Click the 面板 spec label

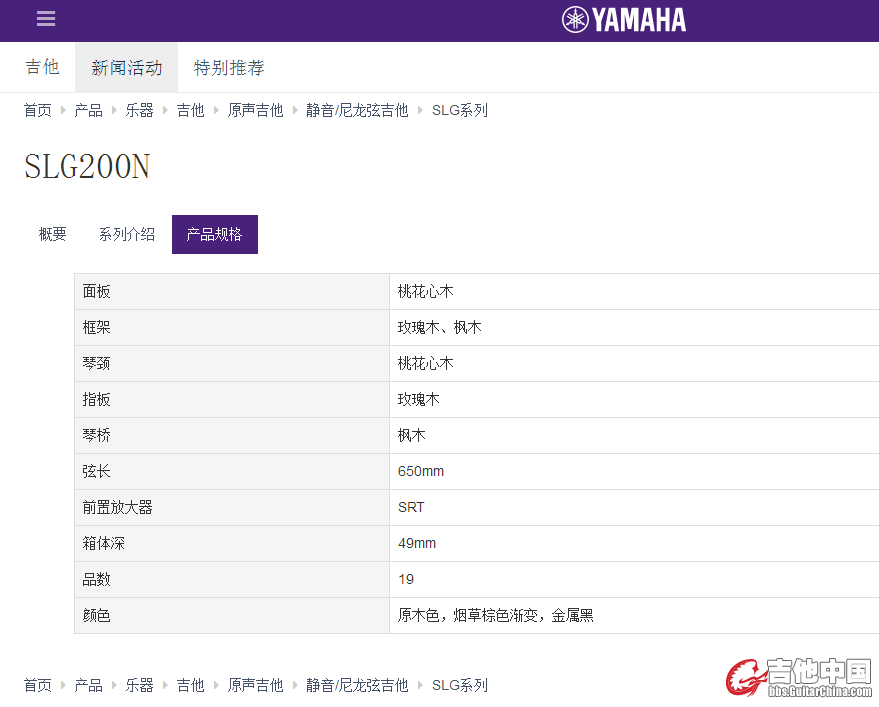point(96,292)
